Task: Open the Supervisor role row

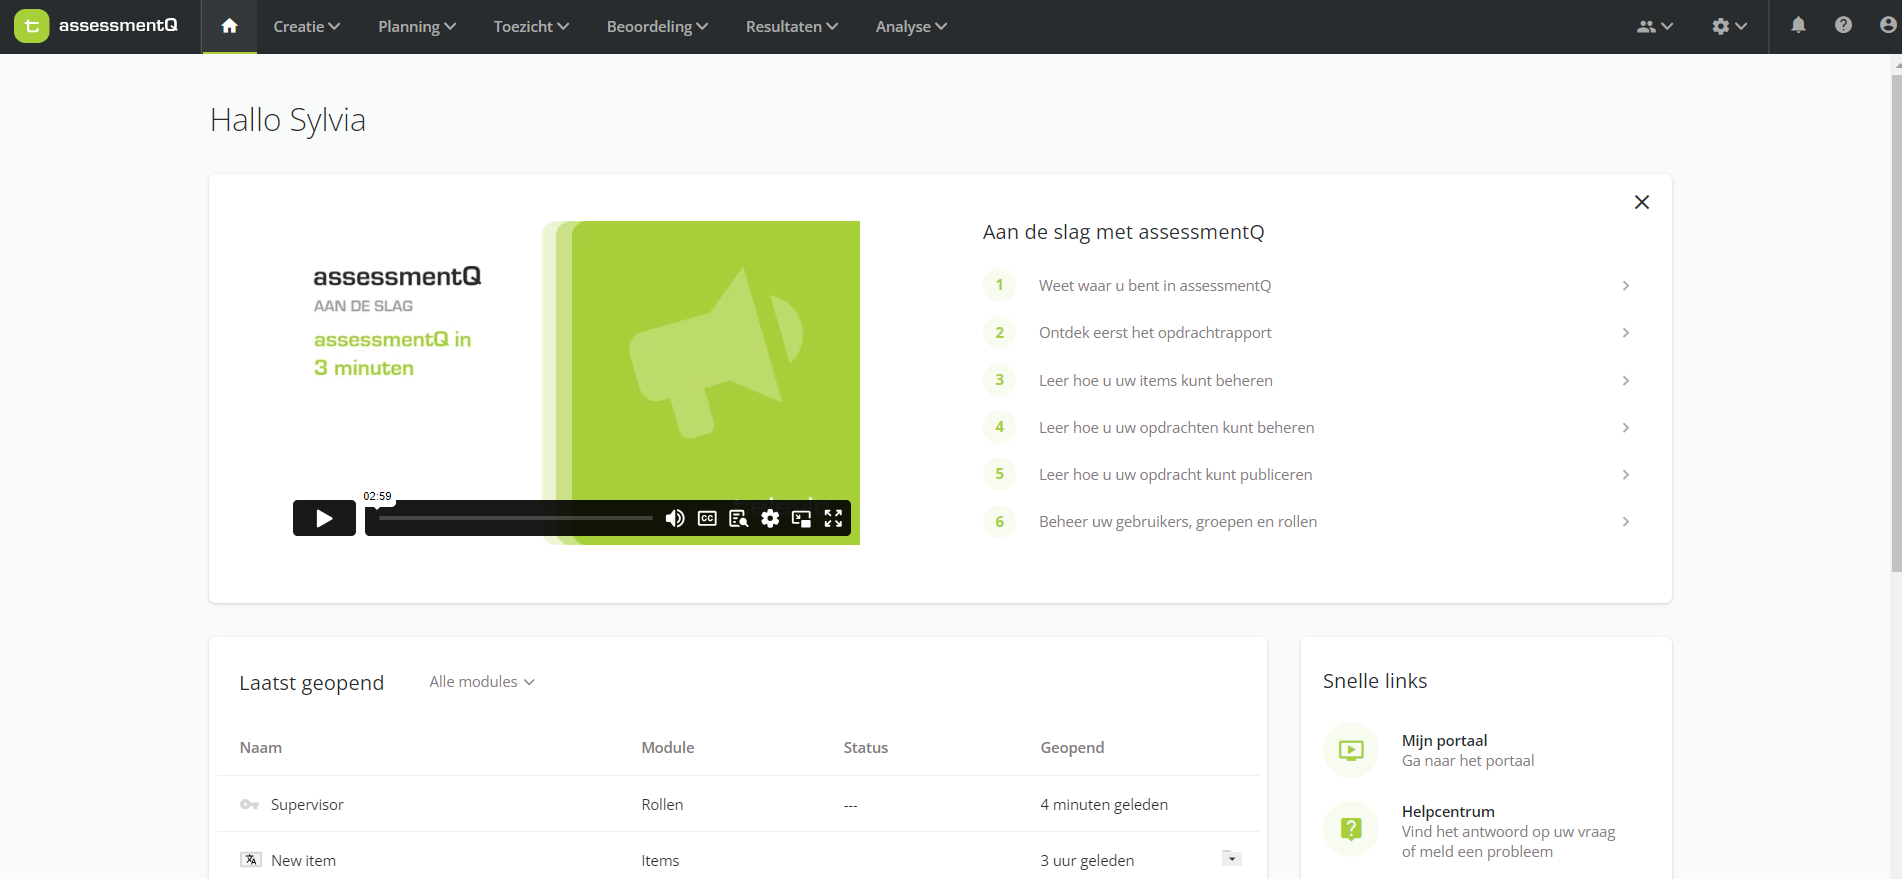Action: pos(738,804)
